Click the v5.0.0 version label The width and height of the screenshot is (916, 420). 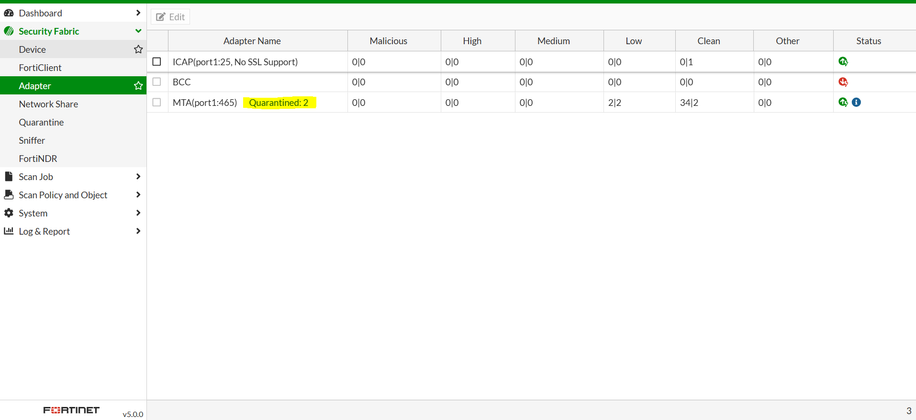pyautogui.click(x=133, y=414)
